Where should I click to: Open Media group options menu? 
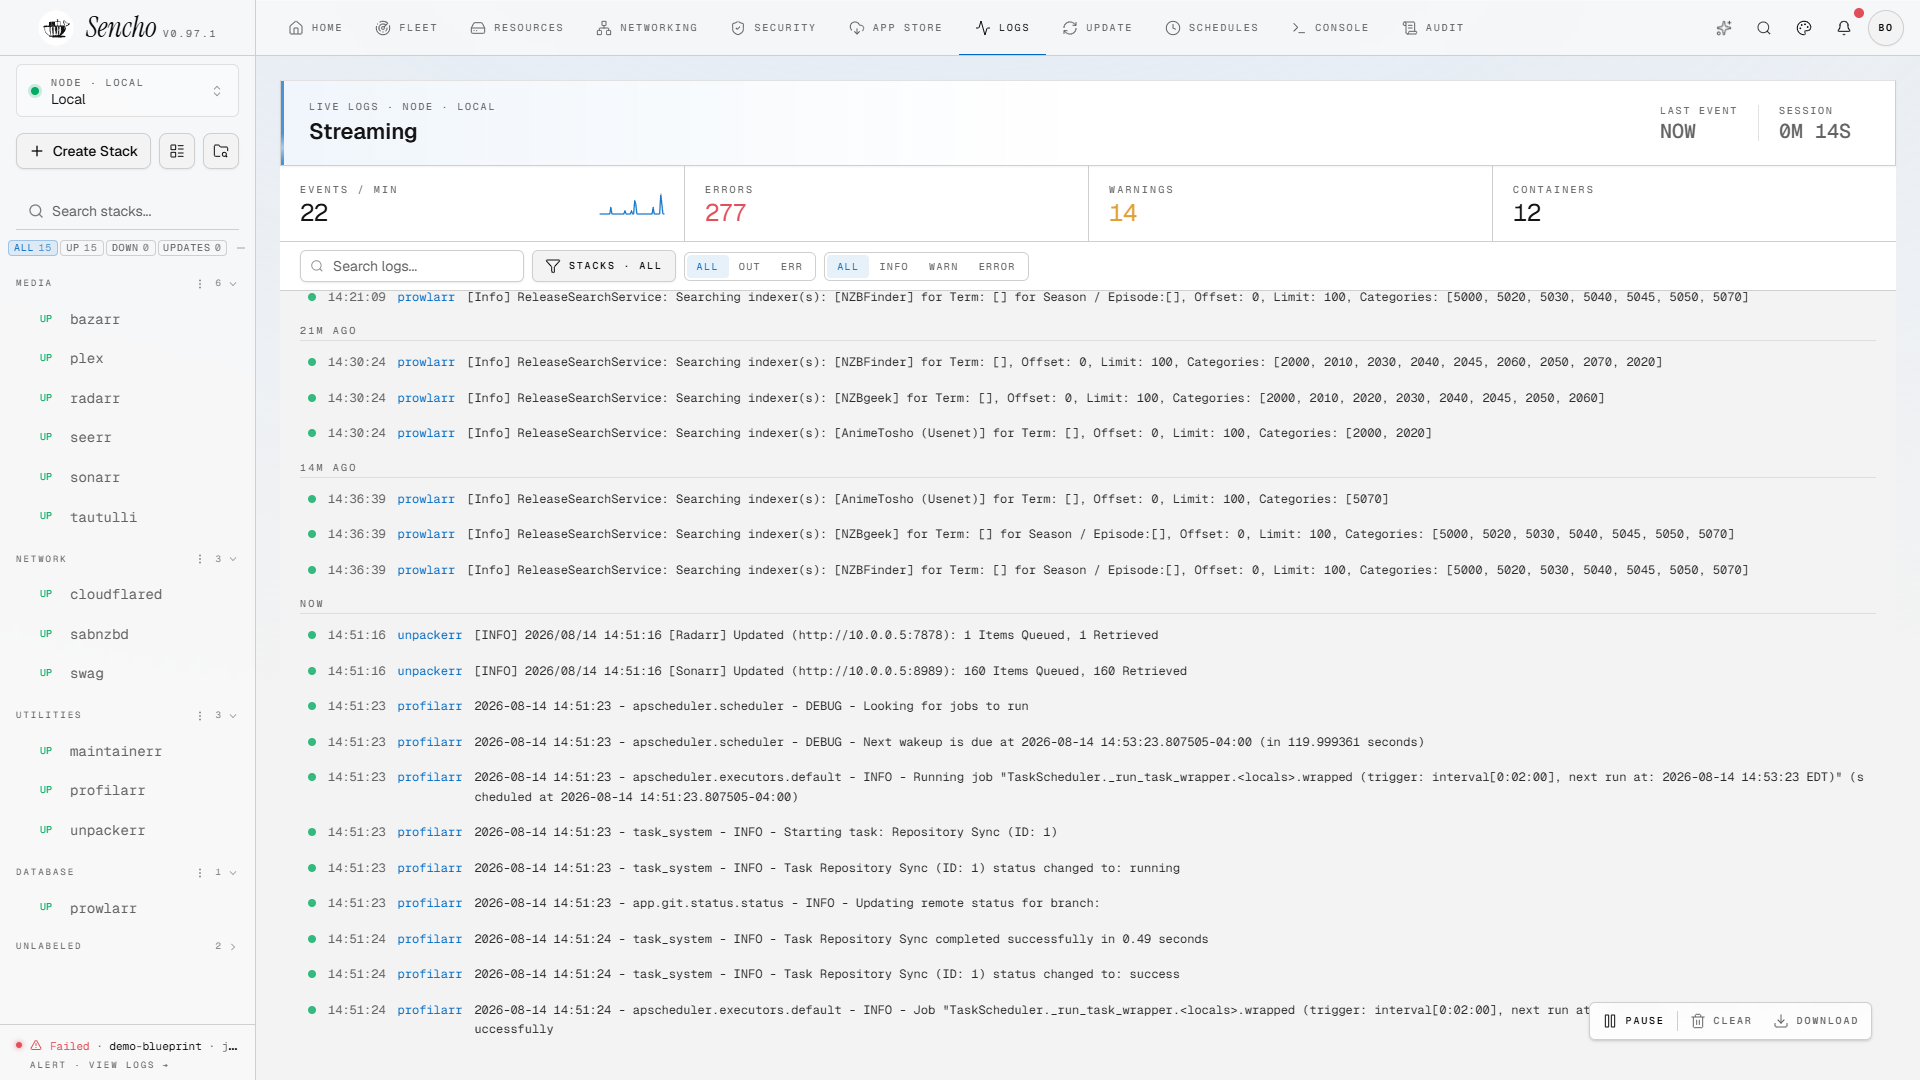point(200,284)
